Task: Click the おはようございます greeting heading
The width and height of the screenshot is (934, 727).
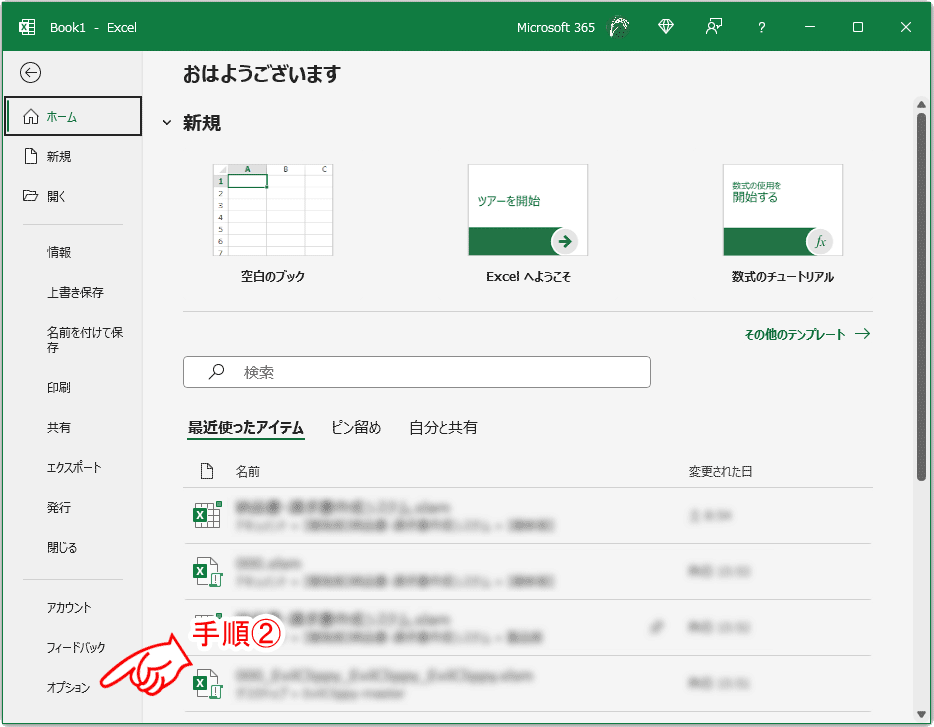Action: click(x=261, y=74)
